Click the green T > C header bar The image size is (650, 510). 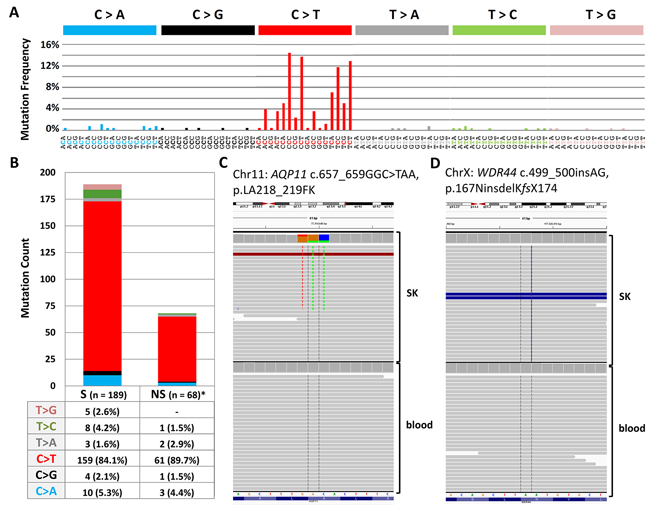pyautogui.click(x=498, y=31)
